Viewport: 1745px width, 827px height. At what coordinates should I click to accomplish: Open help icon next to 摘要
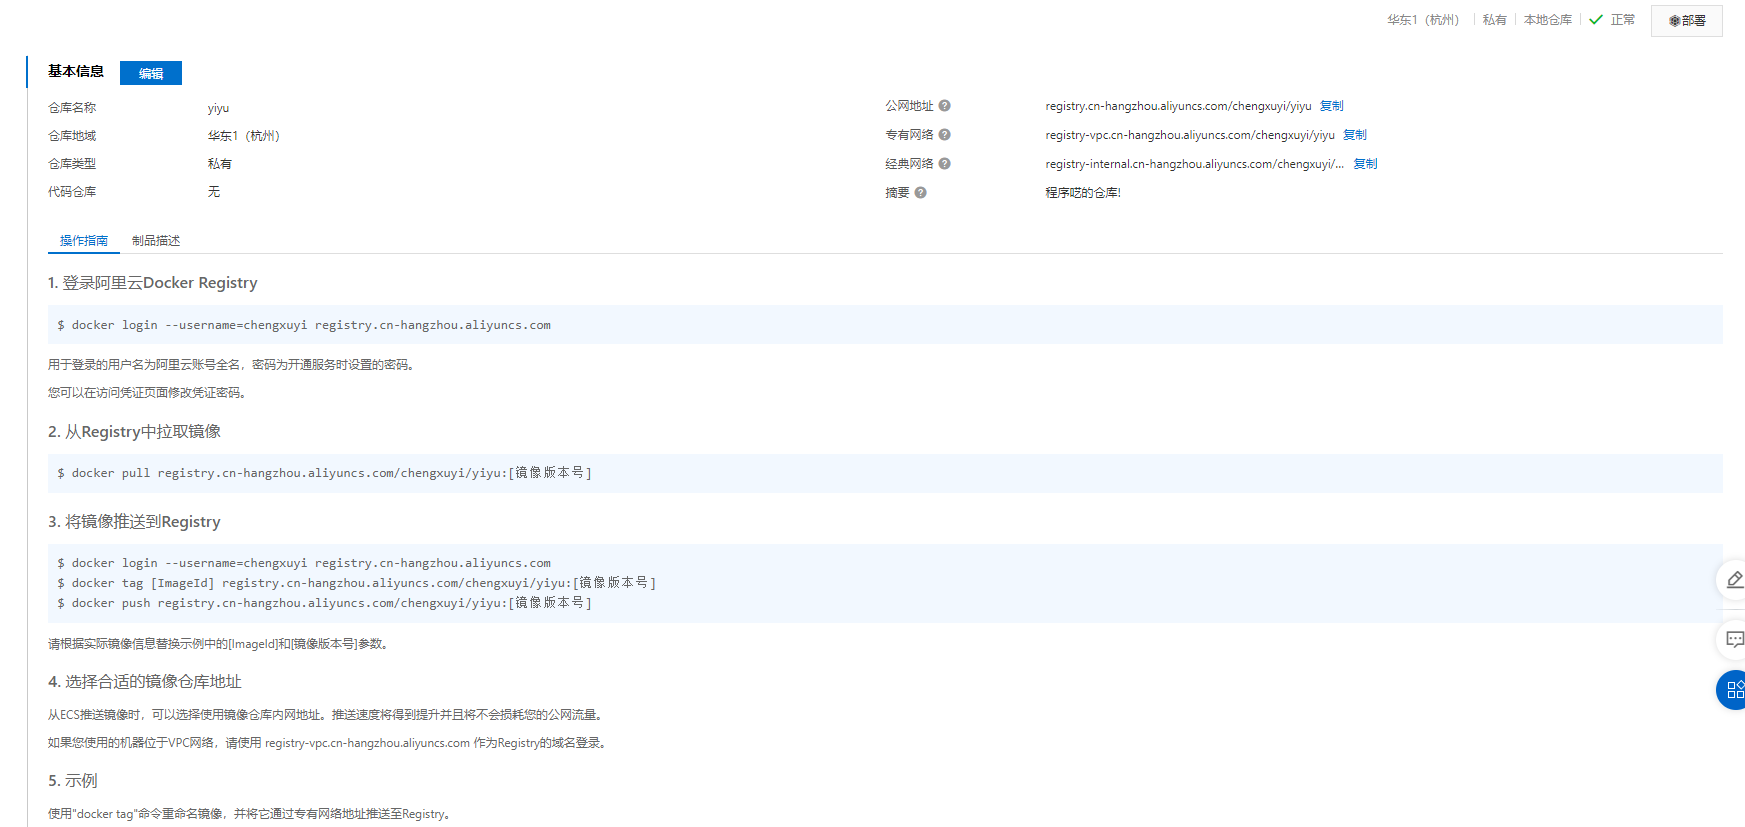point(921,193)
